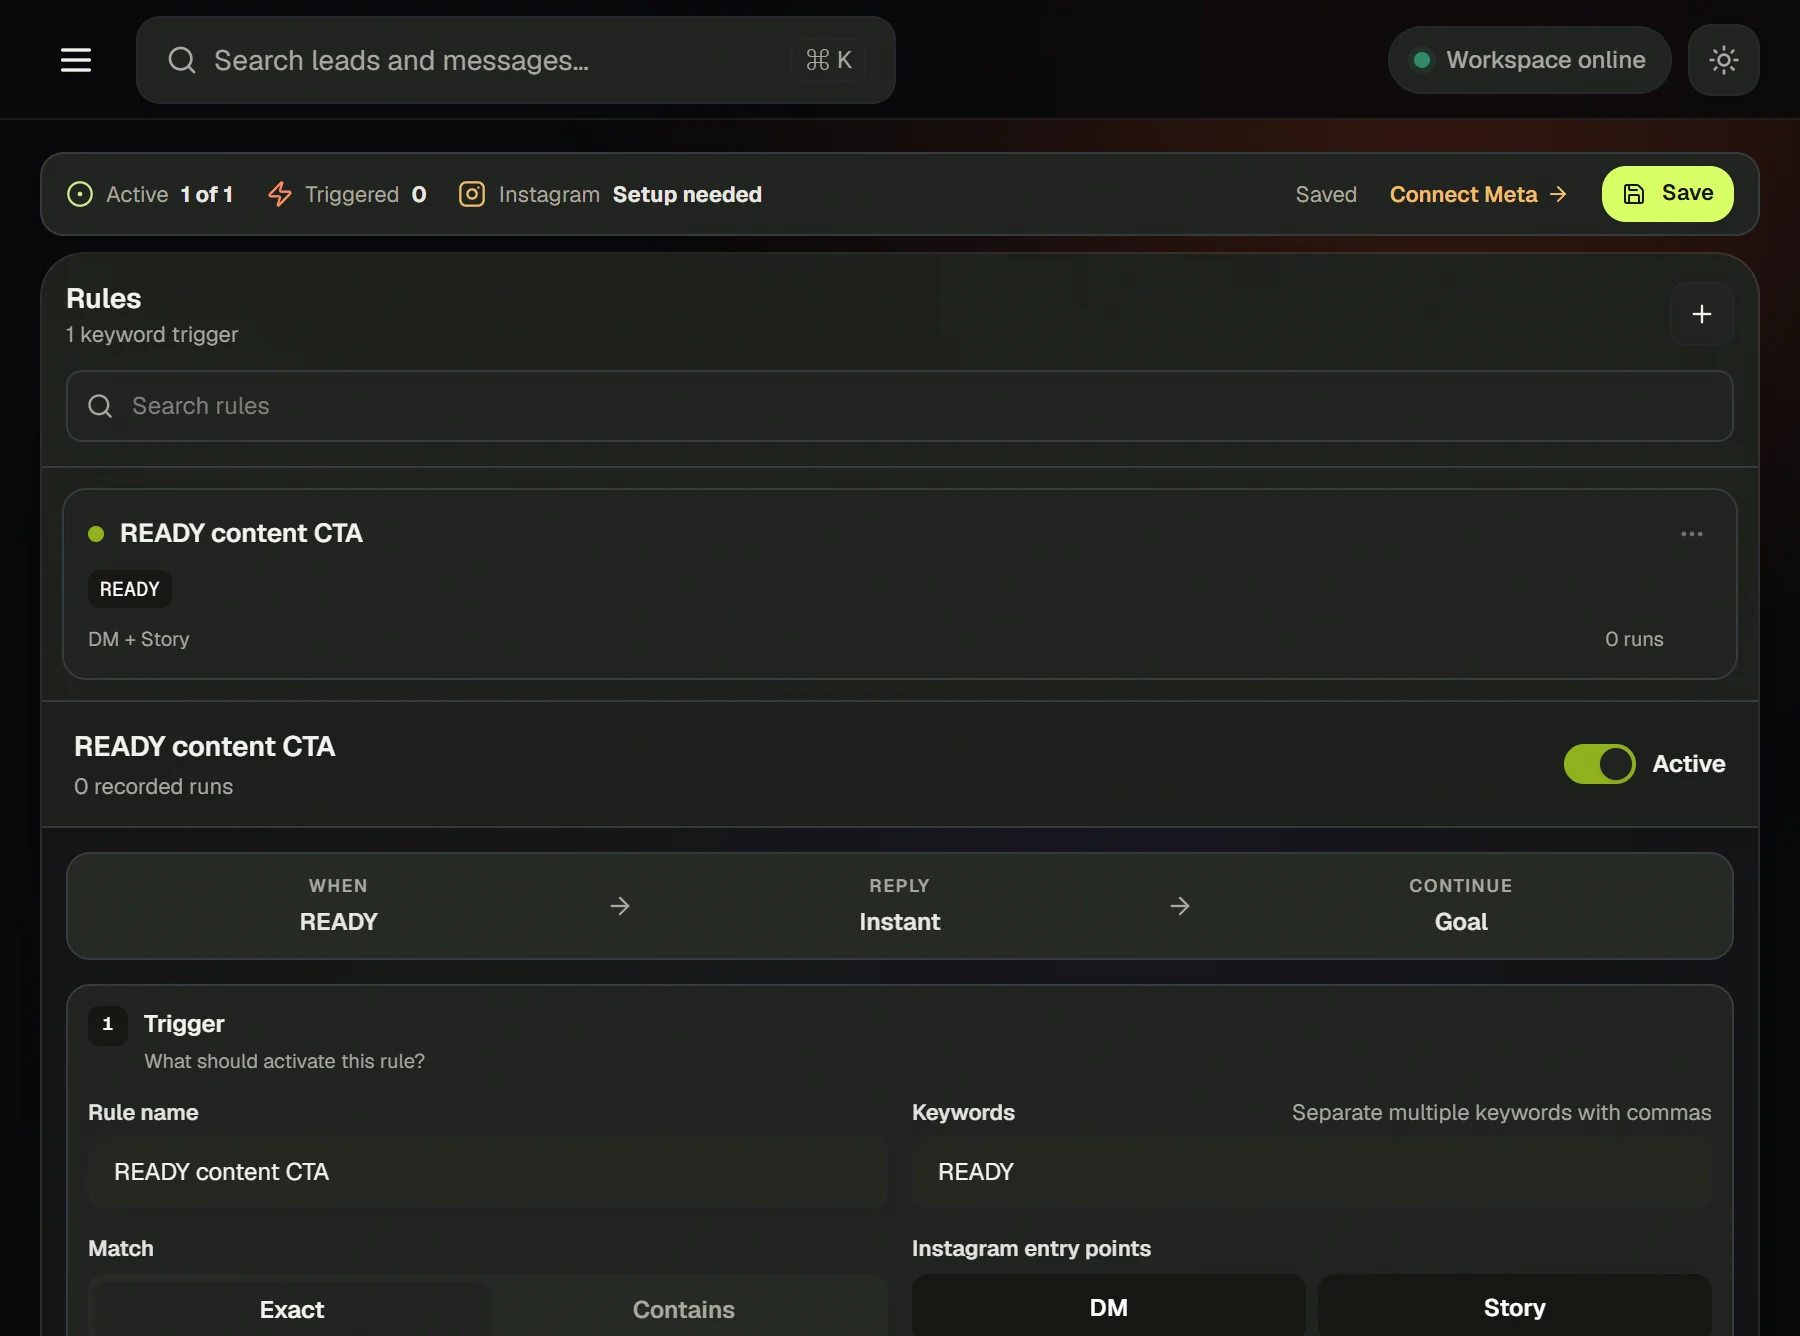
Task: Choose Contains match option
Action: click(684, 1309)
